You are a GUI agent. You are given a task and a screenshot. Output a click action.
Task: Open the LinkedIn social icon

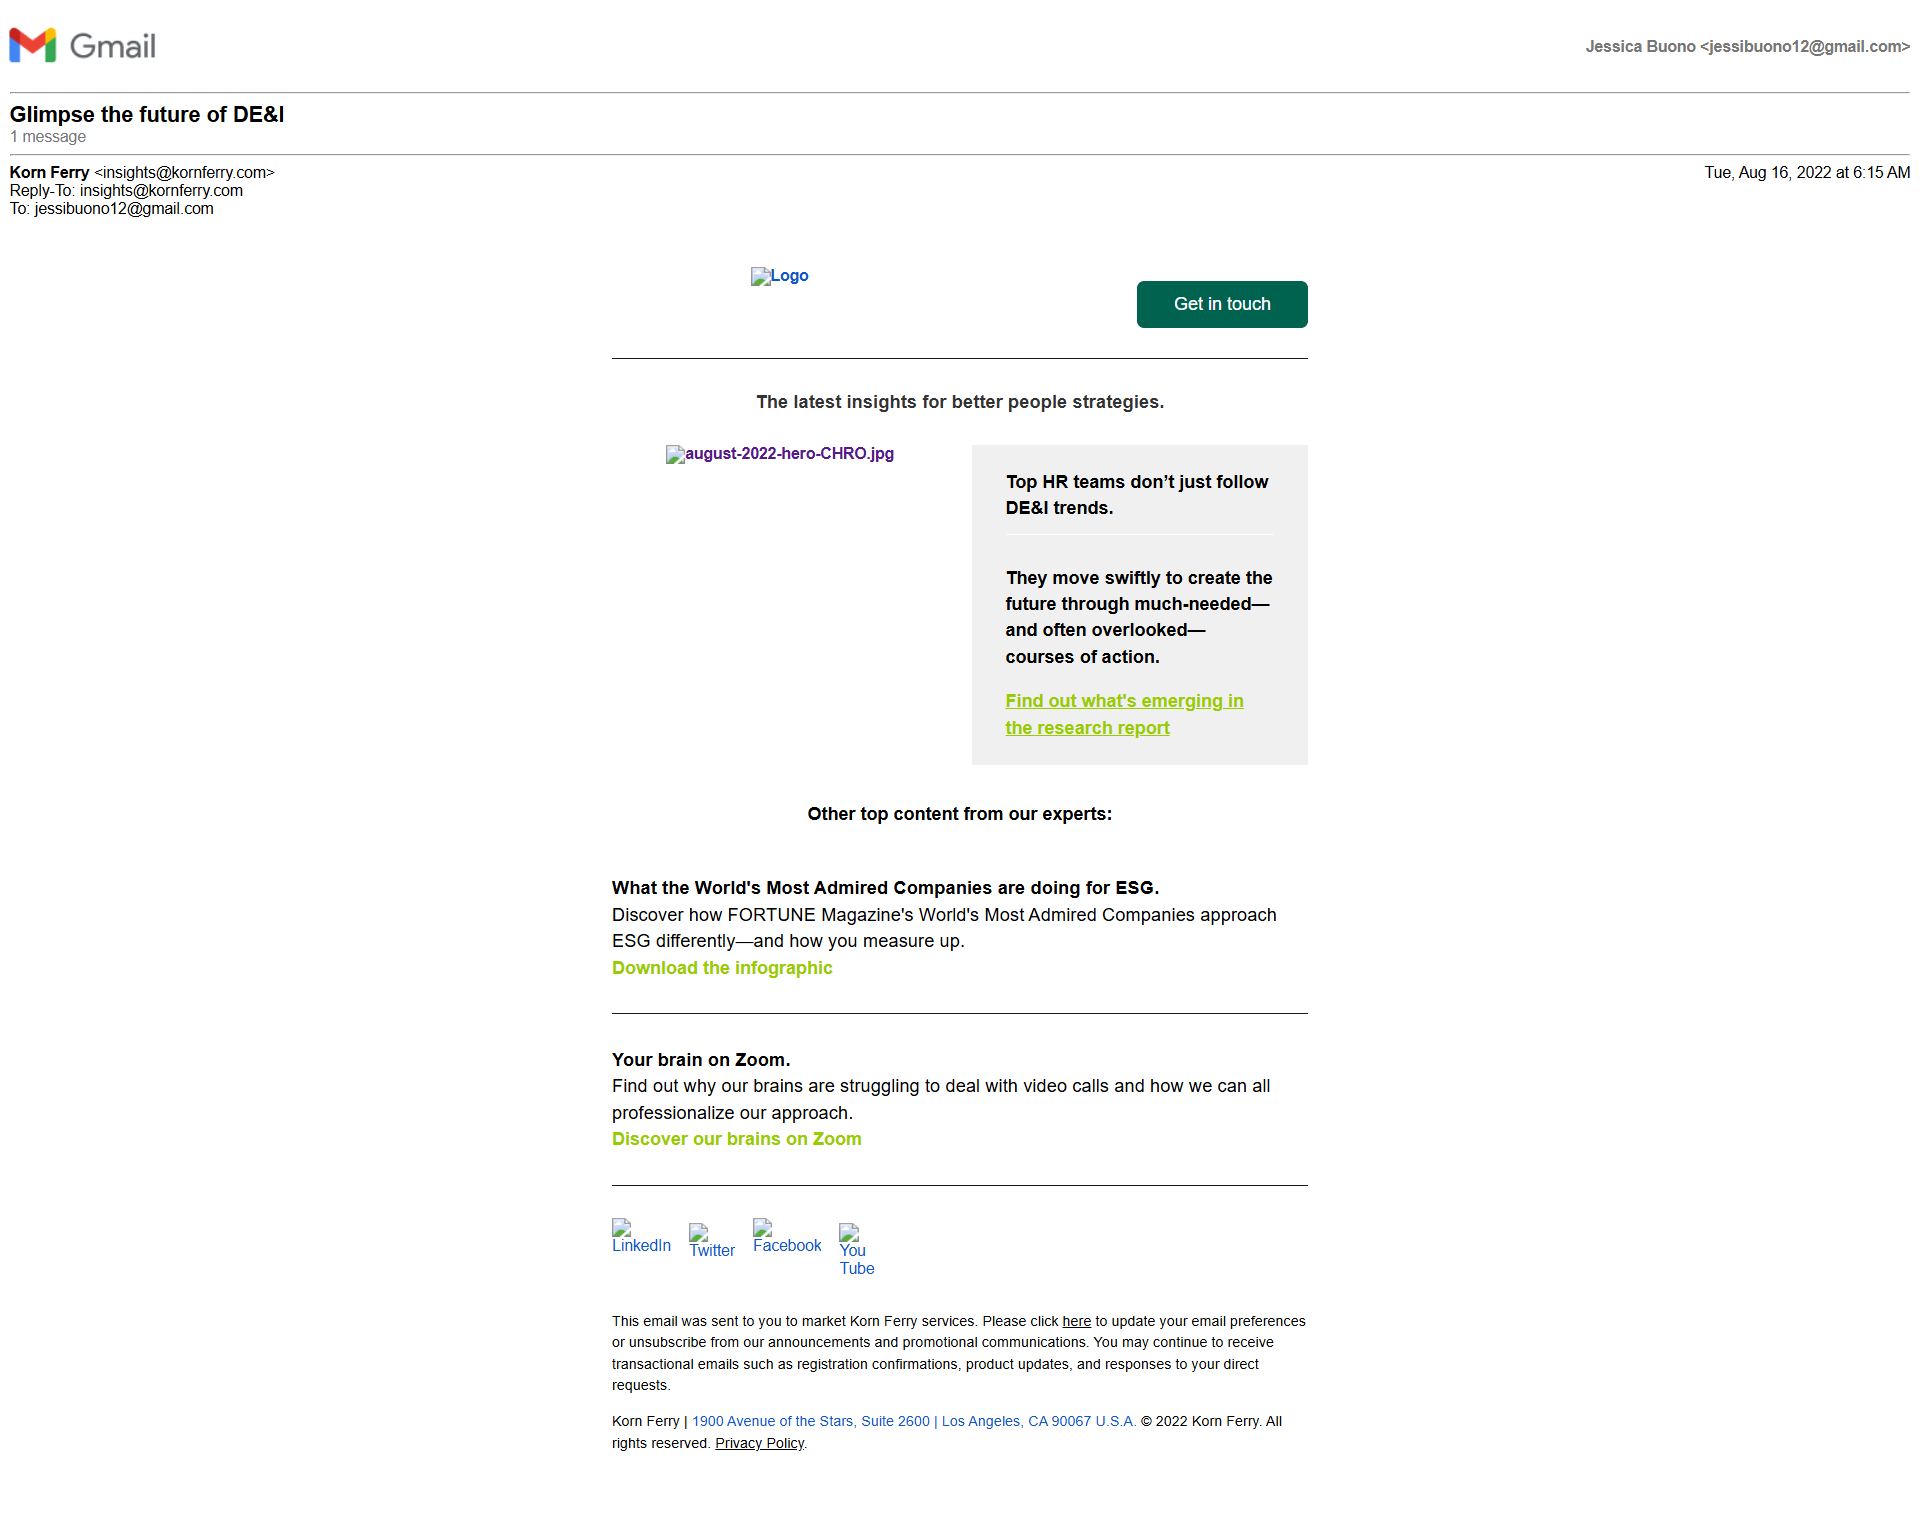641,1237
